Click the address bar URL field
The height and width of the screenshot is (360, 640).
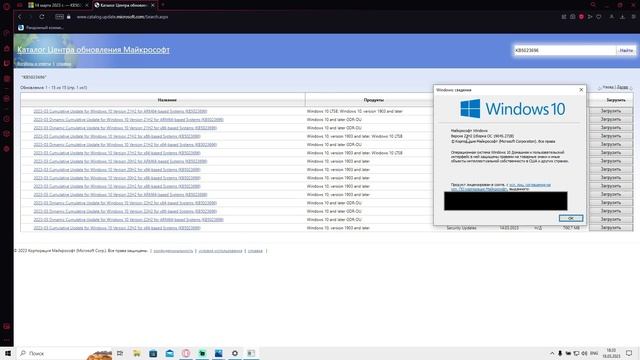(x=122, y=17)
